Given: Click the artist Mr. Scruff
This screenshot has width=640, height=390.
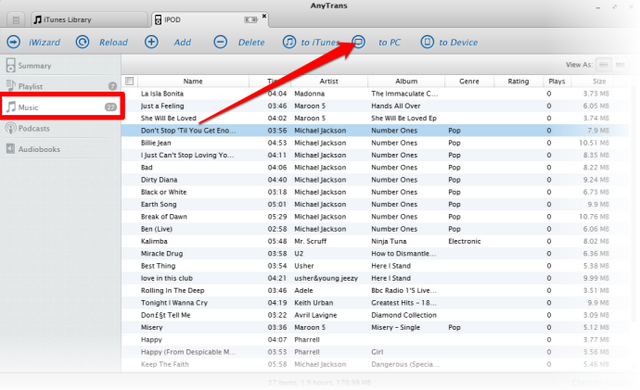Looking at the screenshot, I should tap(310, 241).
